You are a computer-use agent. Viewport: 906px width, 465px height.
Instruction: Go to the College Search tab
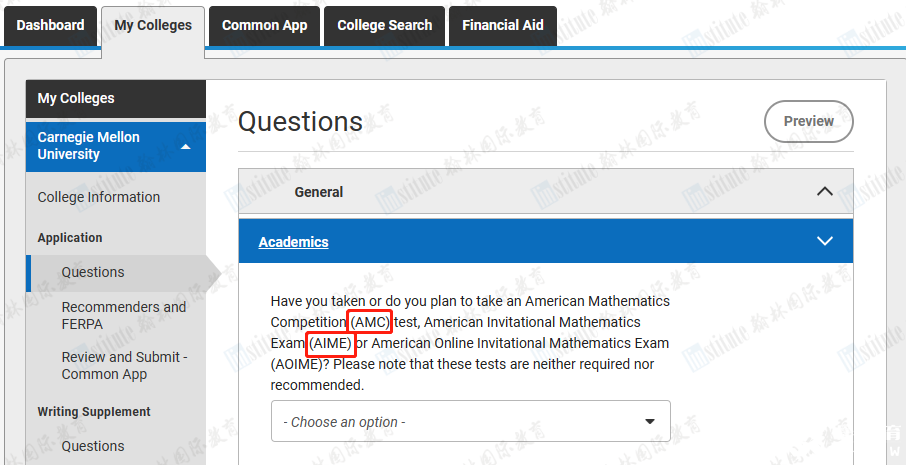pyautogui.click(x=385, y=26)
